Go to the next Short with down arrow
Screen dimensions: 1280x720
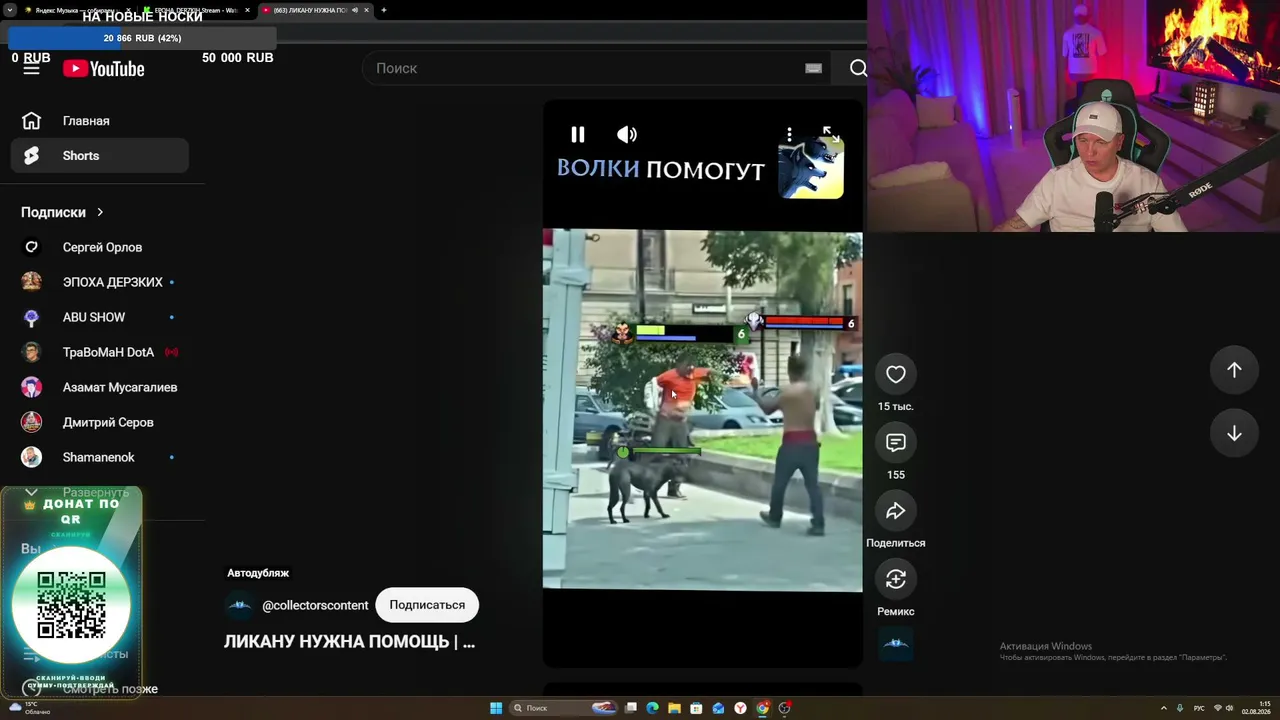[x=1234, y=433]
